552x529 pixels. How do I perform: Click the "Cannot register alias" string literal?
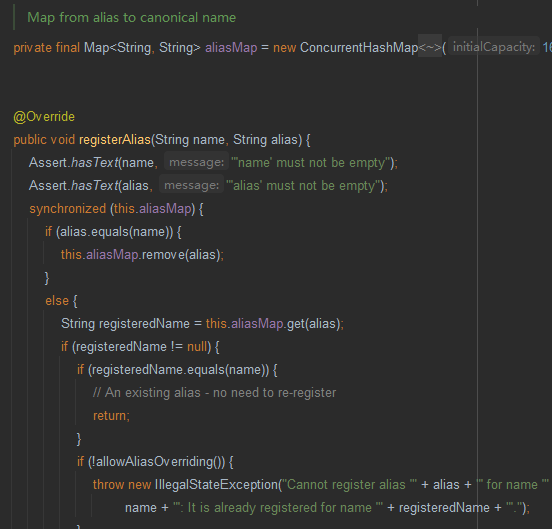pyautogui.click(x=349, y=485)
